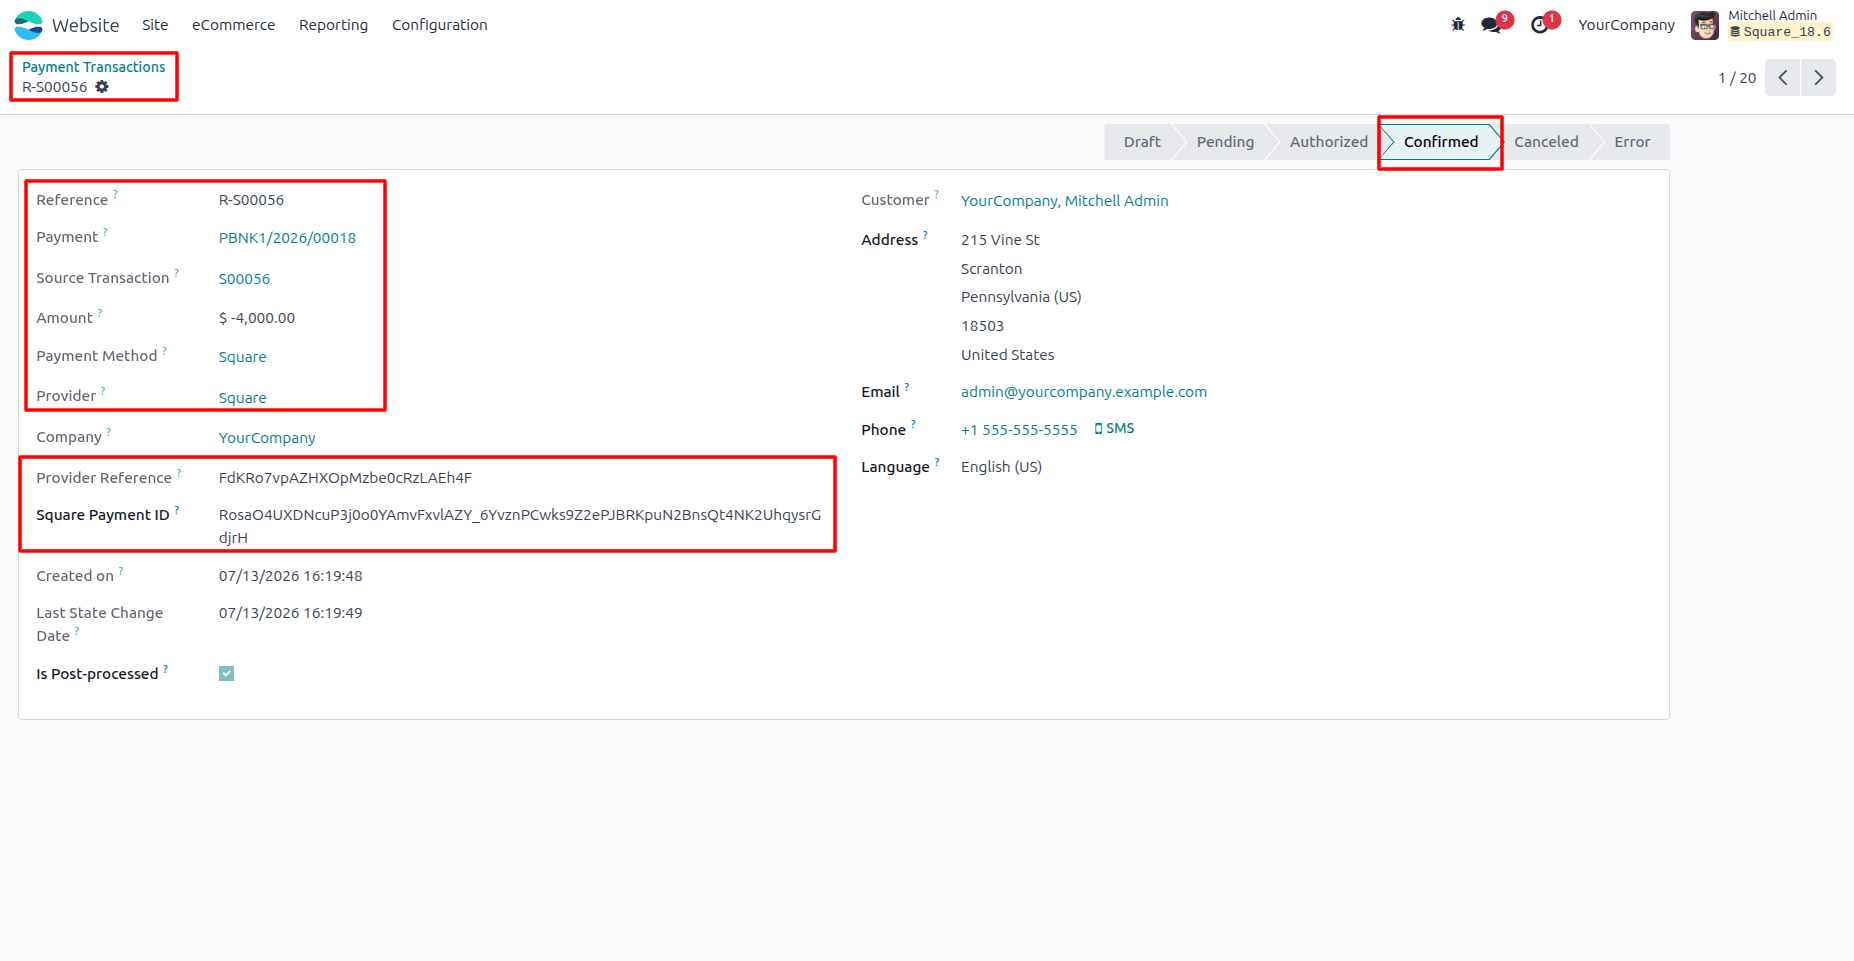Image resolution: width=1854 pixels, height=961 pixels.
Task: Click help tooltip next to Language
Action: [x=937, y=461]
